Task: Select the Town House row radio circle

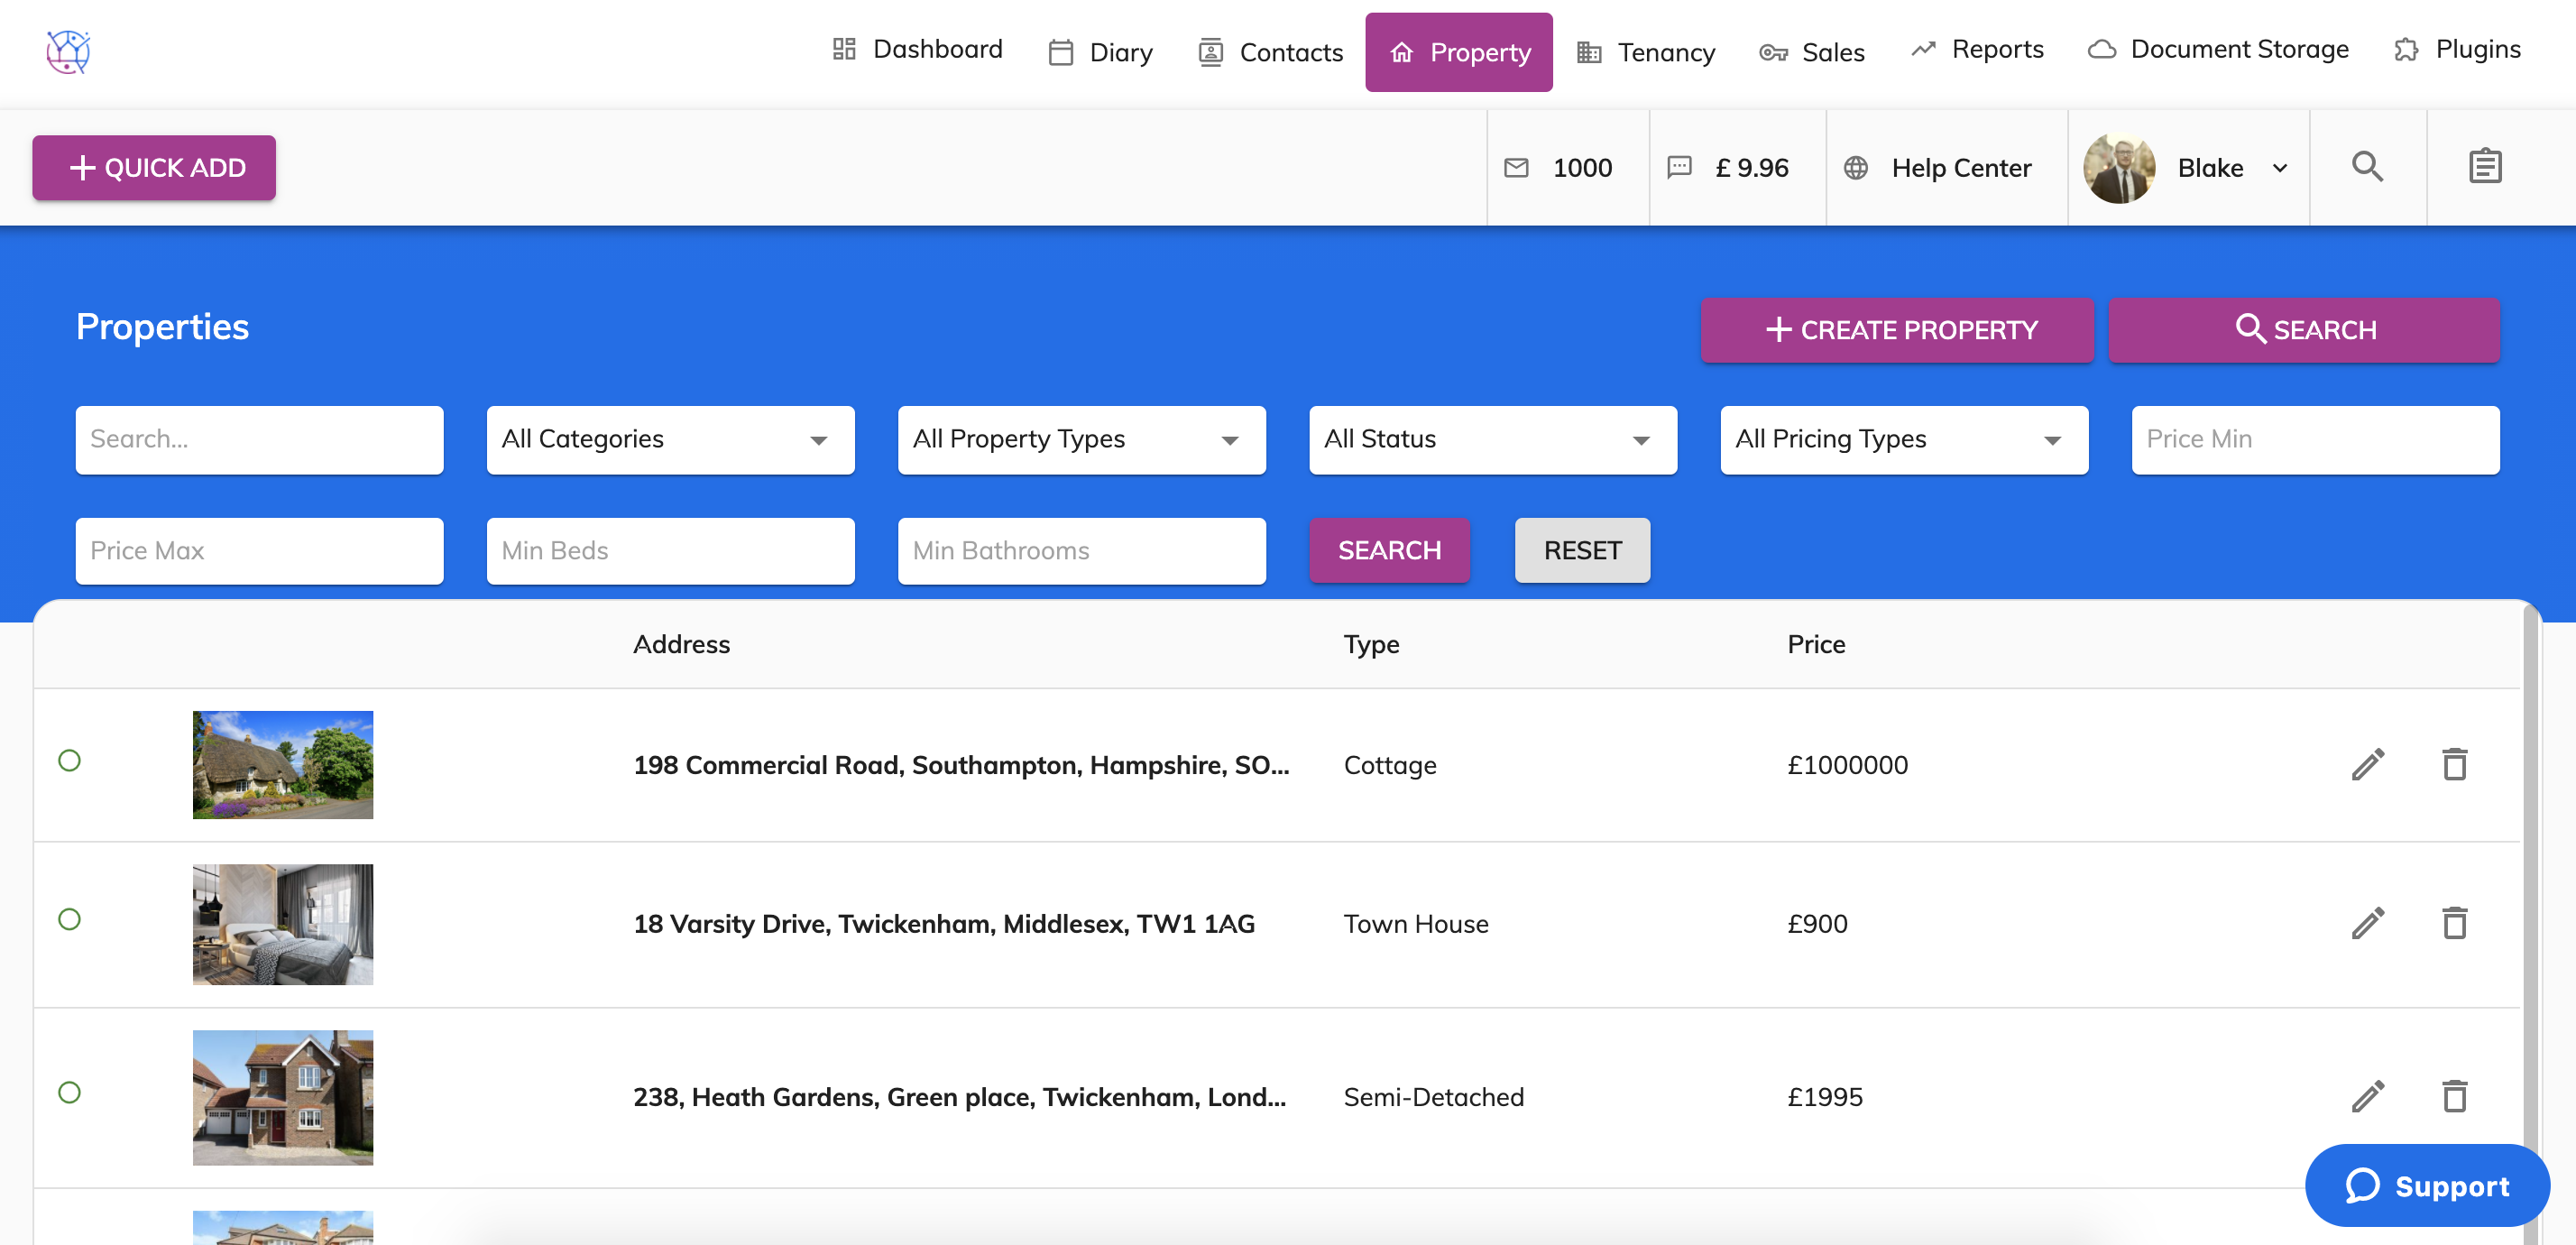Action: [x=69, y=919]
